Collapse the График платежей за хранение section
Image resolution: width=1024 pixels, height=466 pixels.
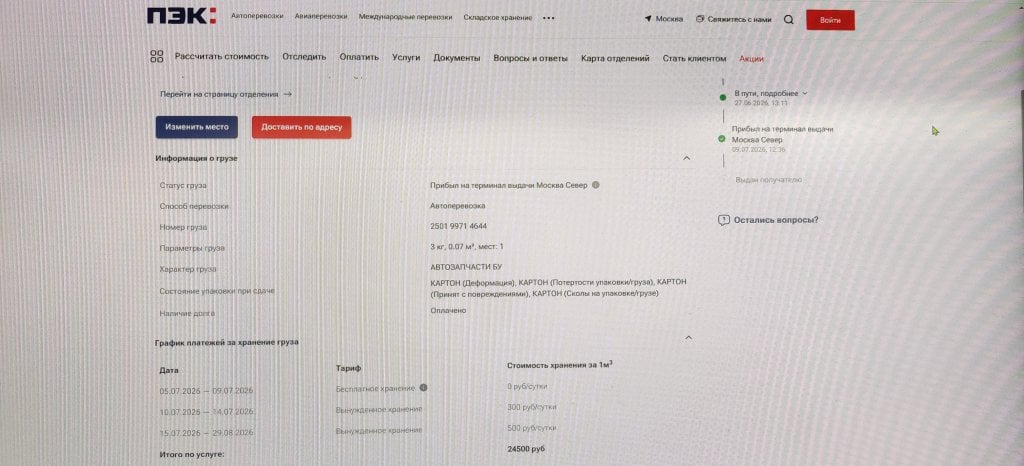(x=688, y=338)
